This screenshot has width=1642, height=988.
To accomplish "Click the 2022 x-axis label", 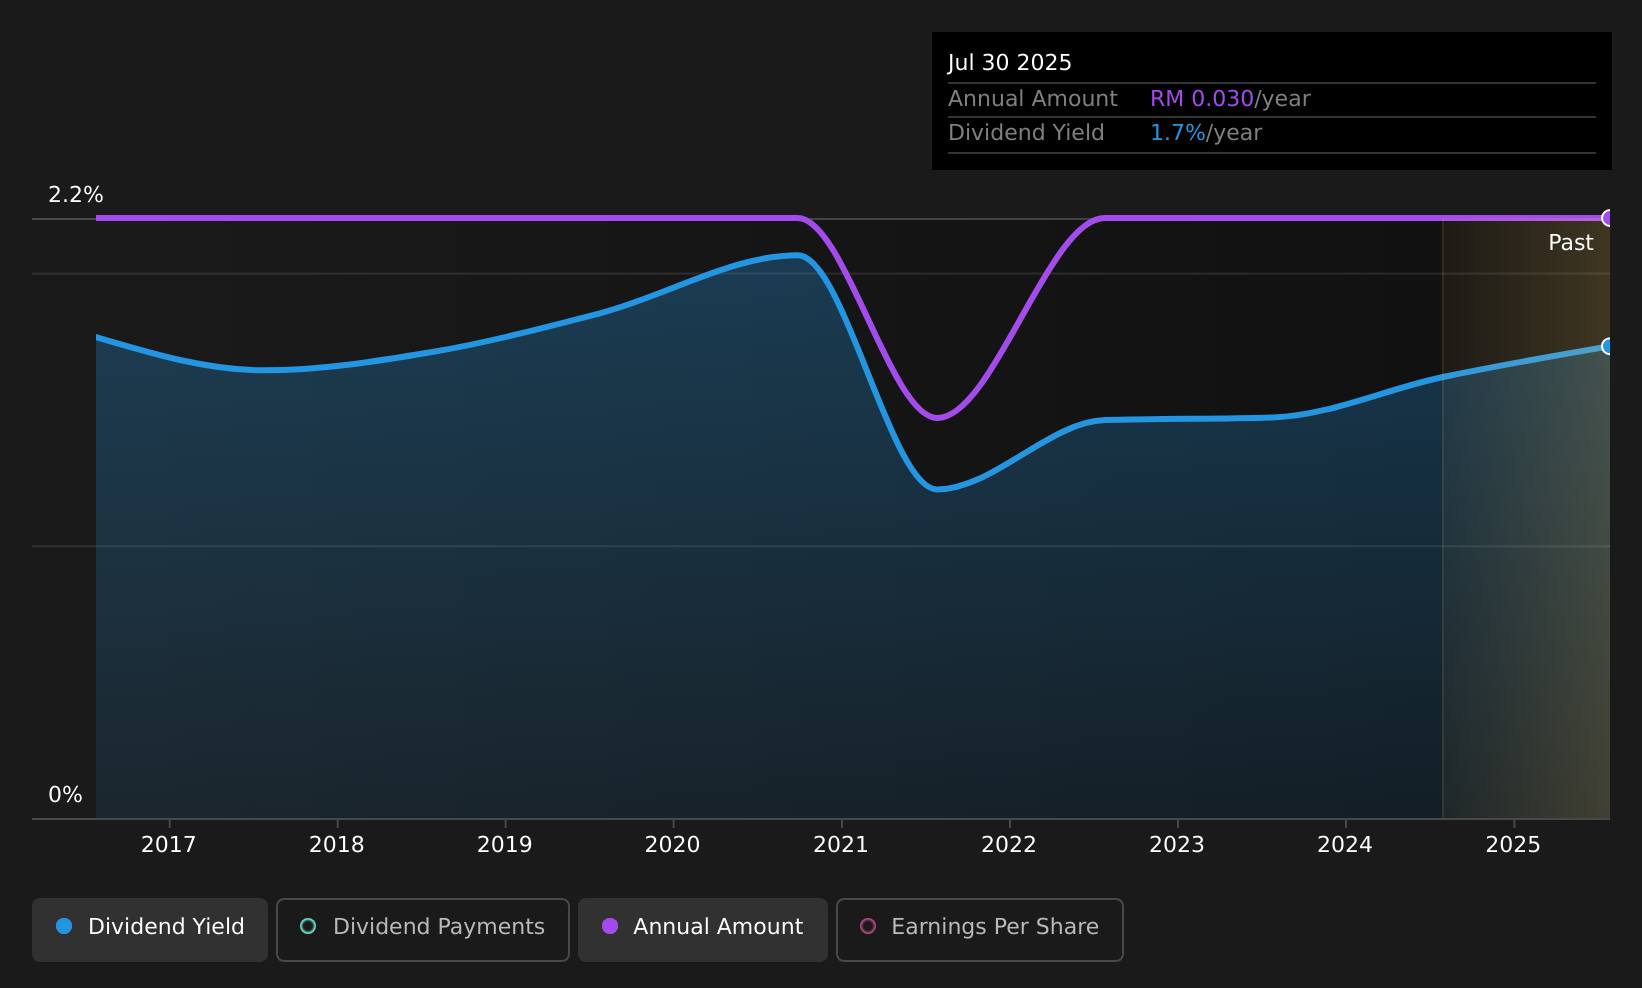I will point(1009,845).
